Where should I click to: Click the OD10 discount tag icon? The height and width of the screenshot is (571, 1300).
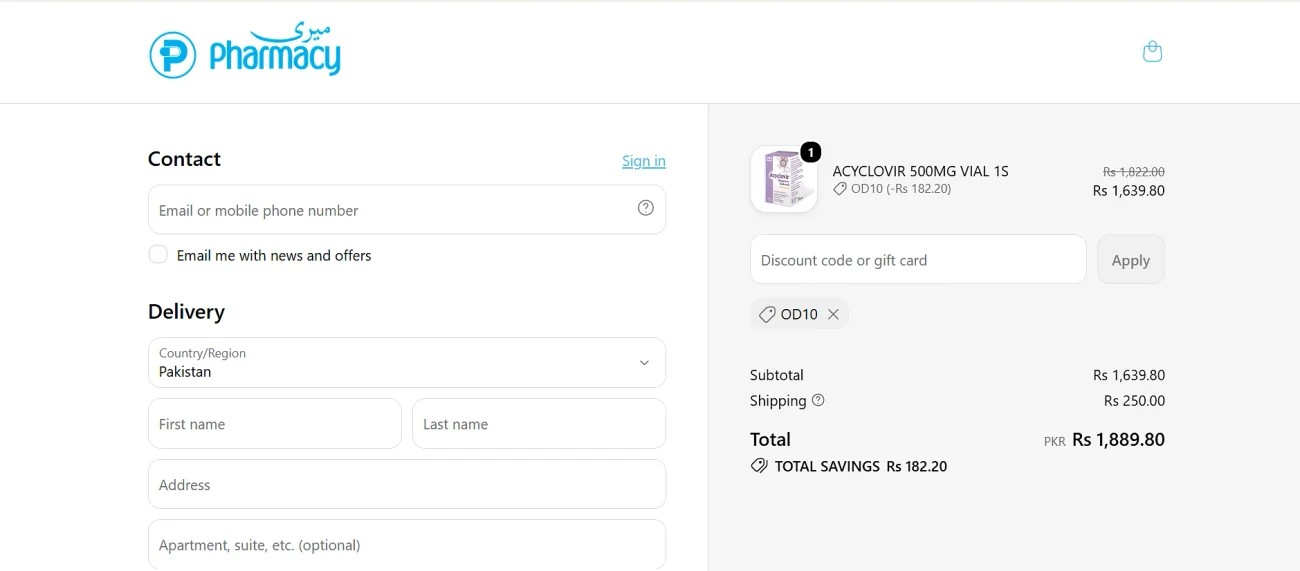(x=767, y=314)
